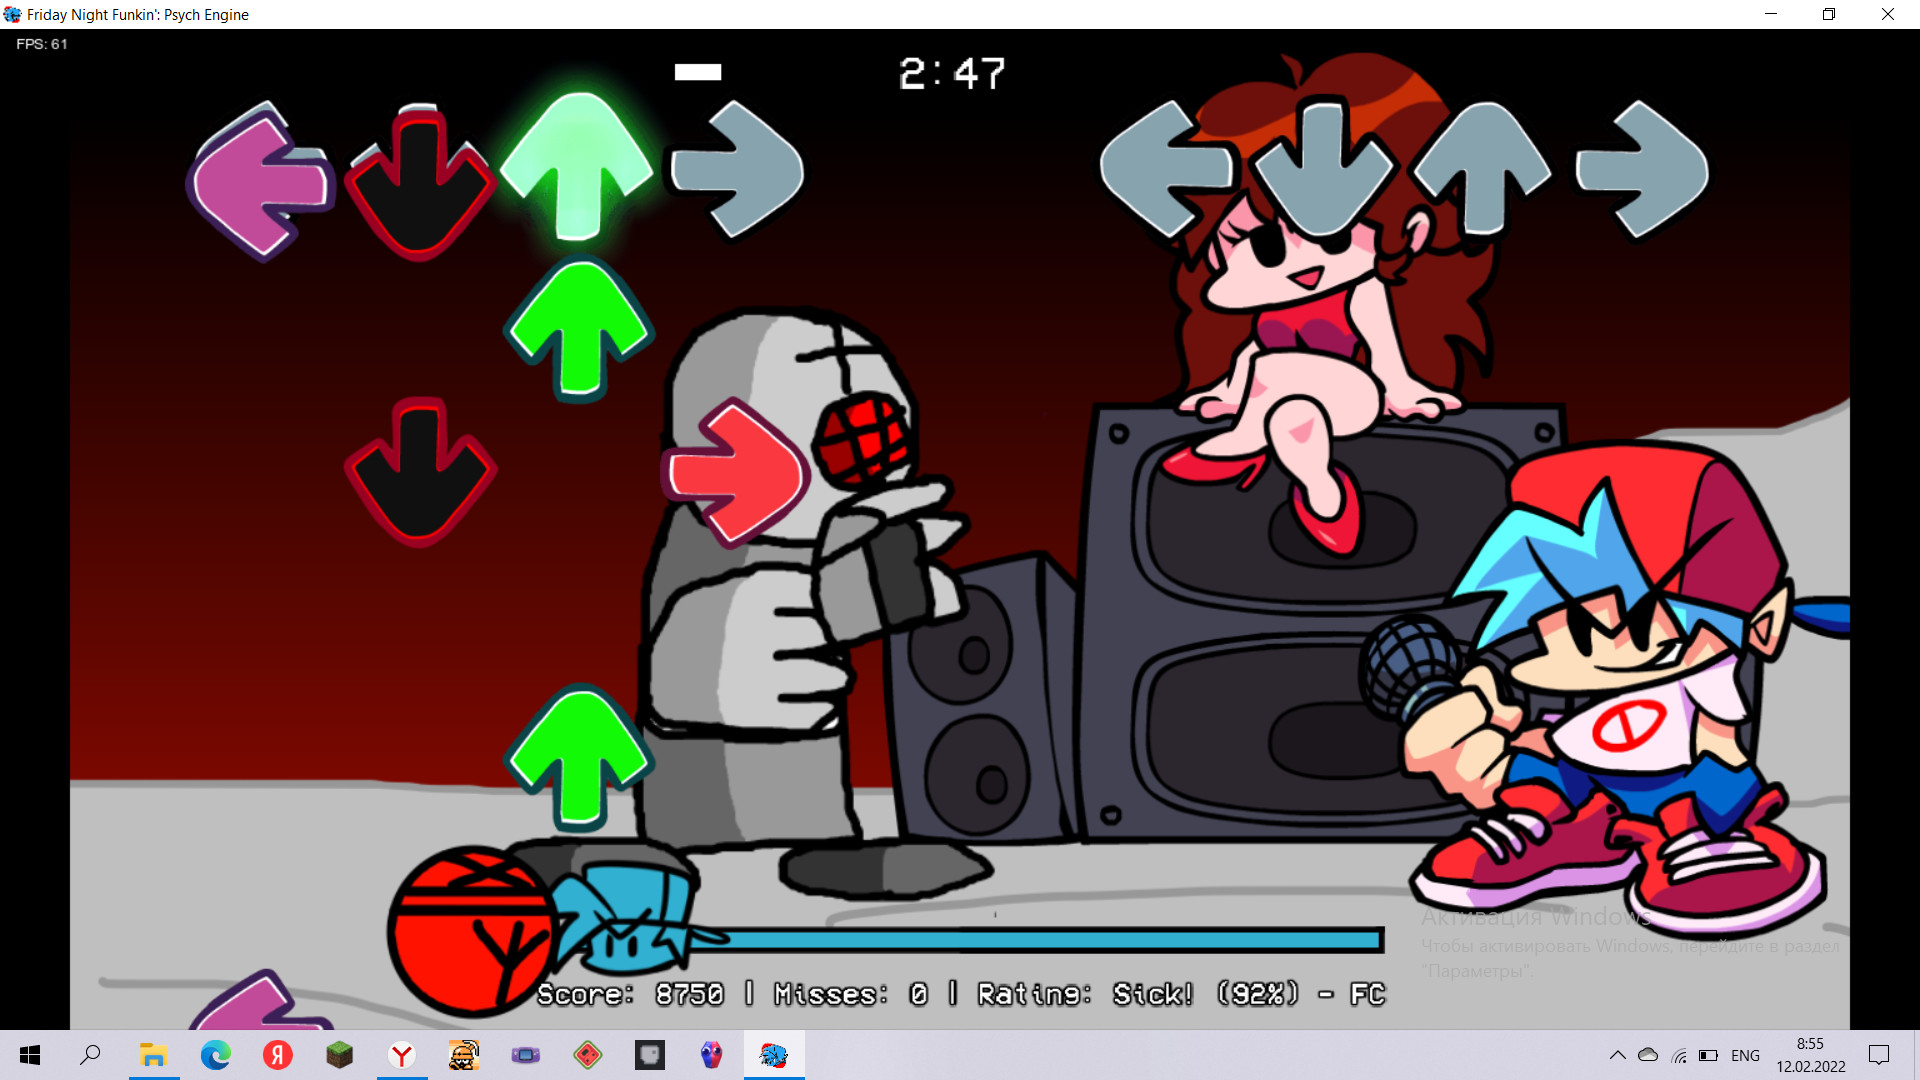Restore down the game window

(1829, 14)
